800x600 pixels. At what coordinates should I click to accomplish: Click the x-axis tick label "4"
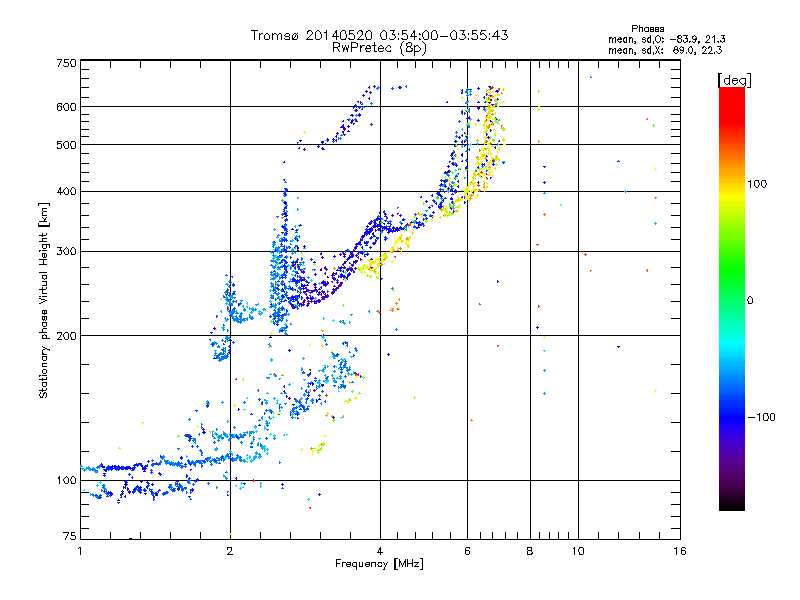(x=380, y=551)
